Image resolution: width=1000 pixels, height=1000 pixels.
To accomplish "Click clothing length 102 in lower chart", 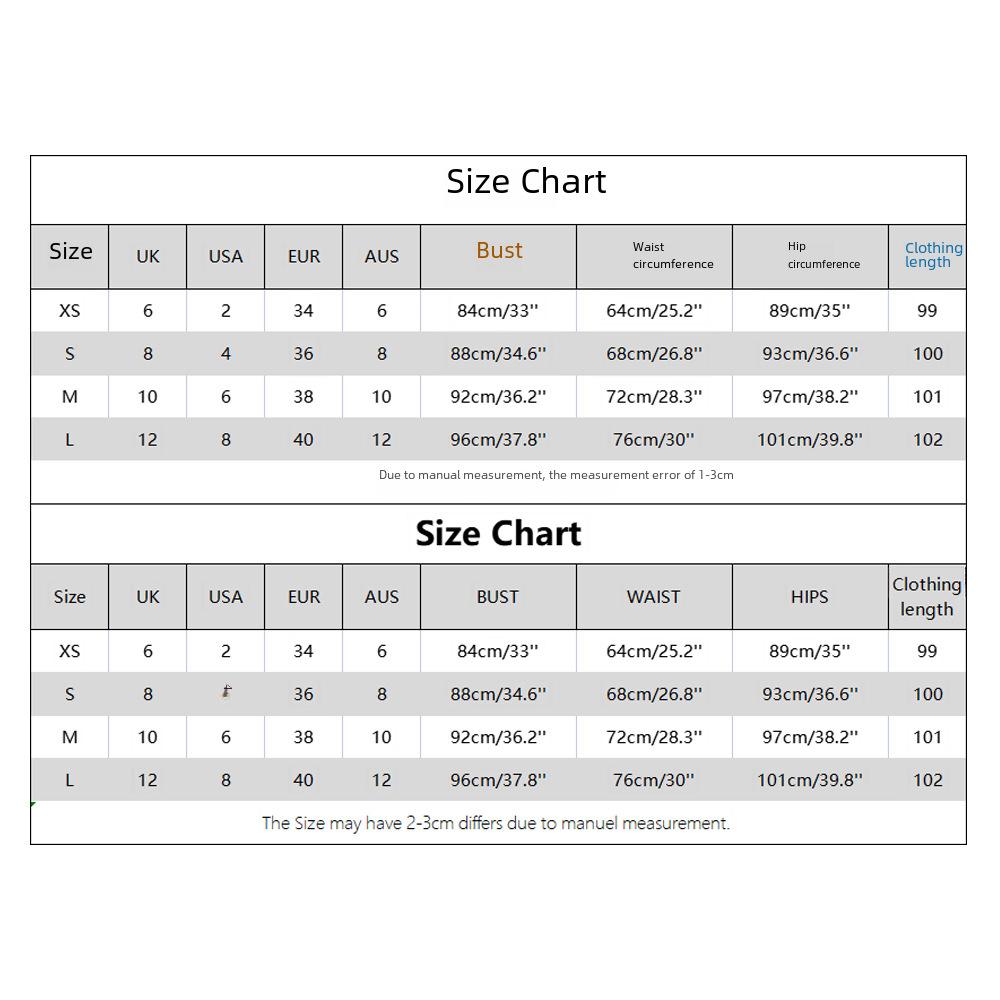I will point(927,780).
